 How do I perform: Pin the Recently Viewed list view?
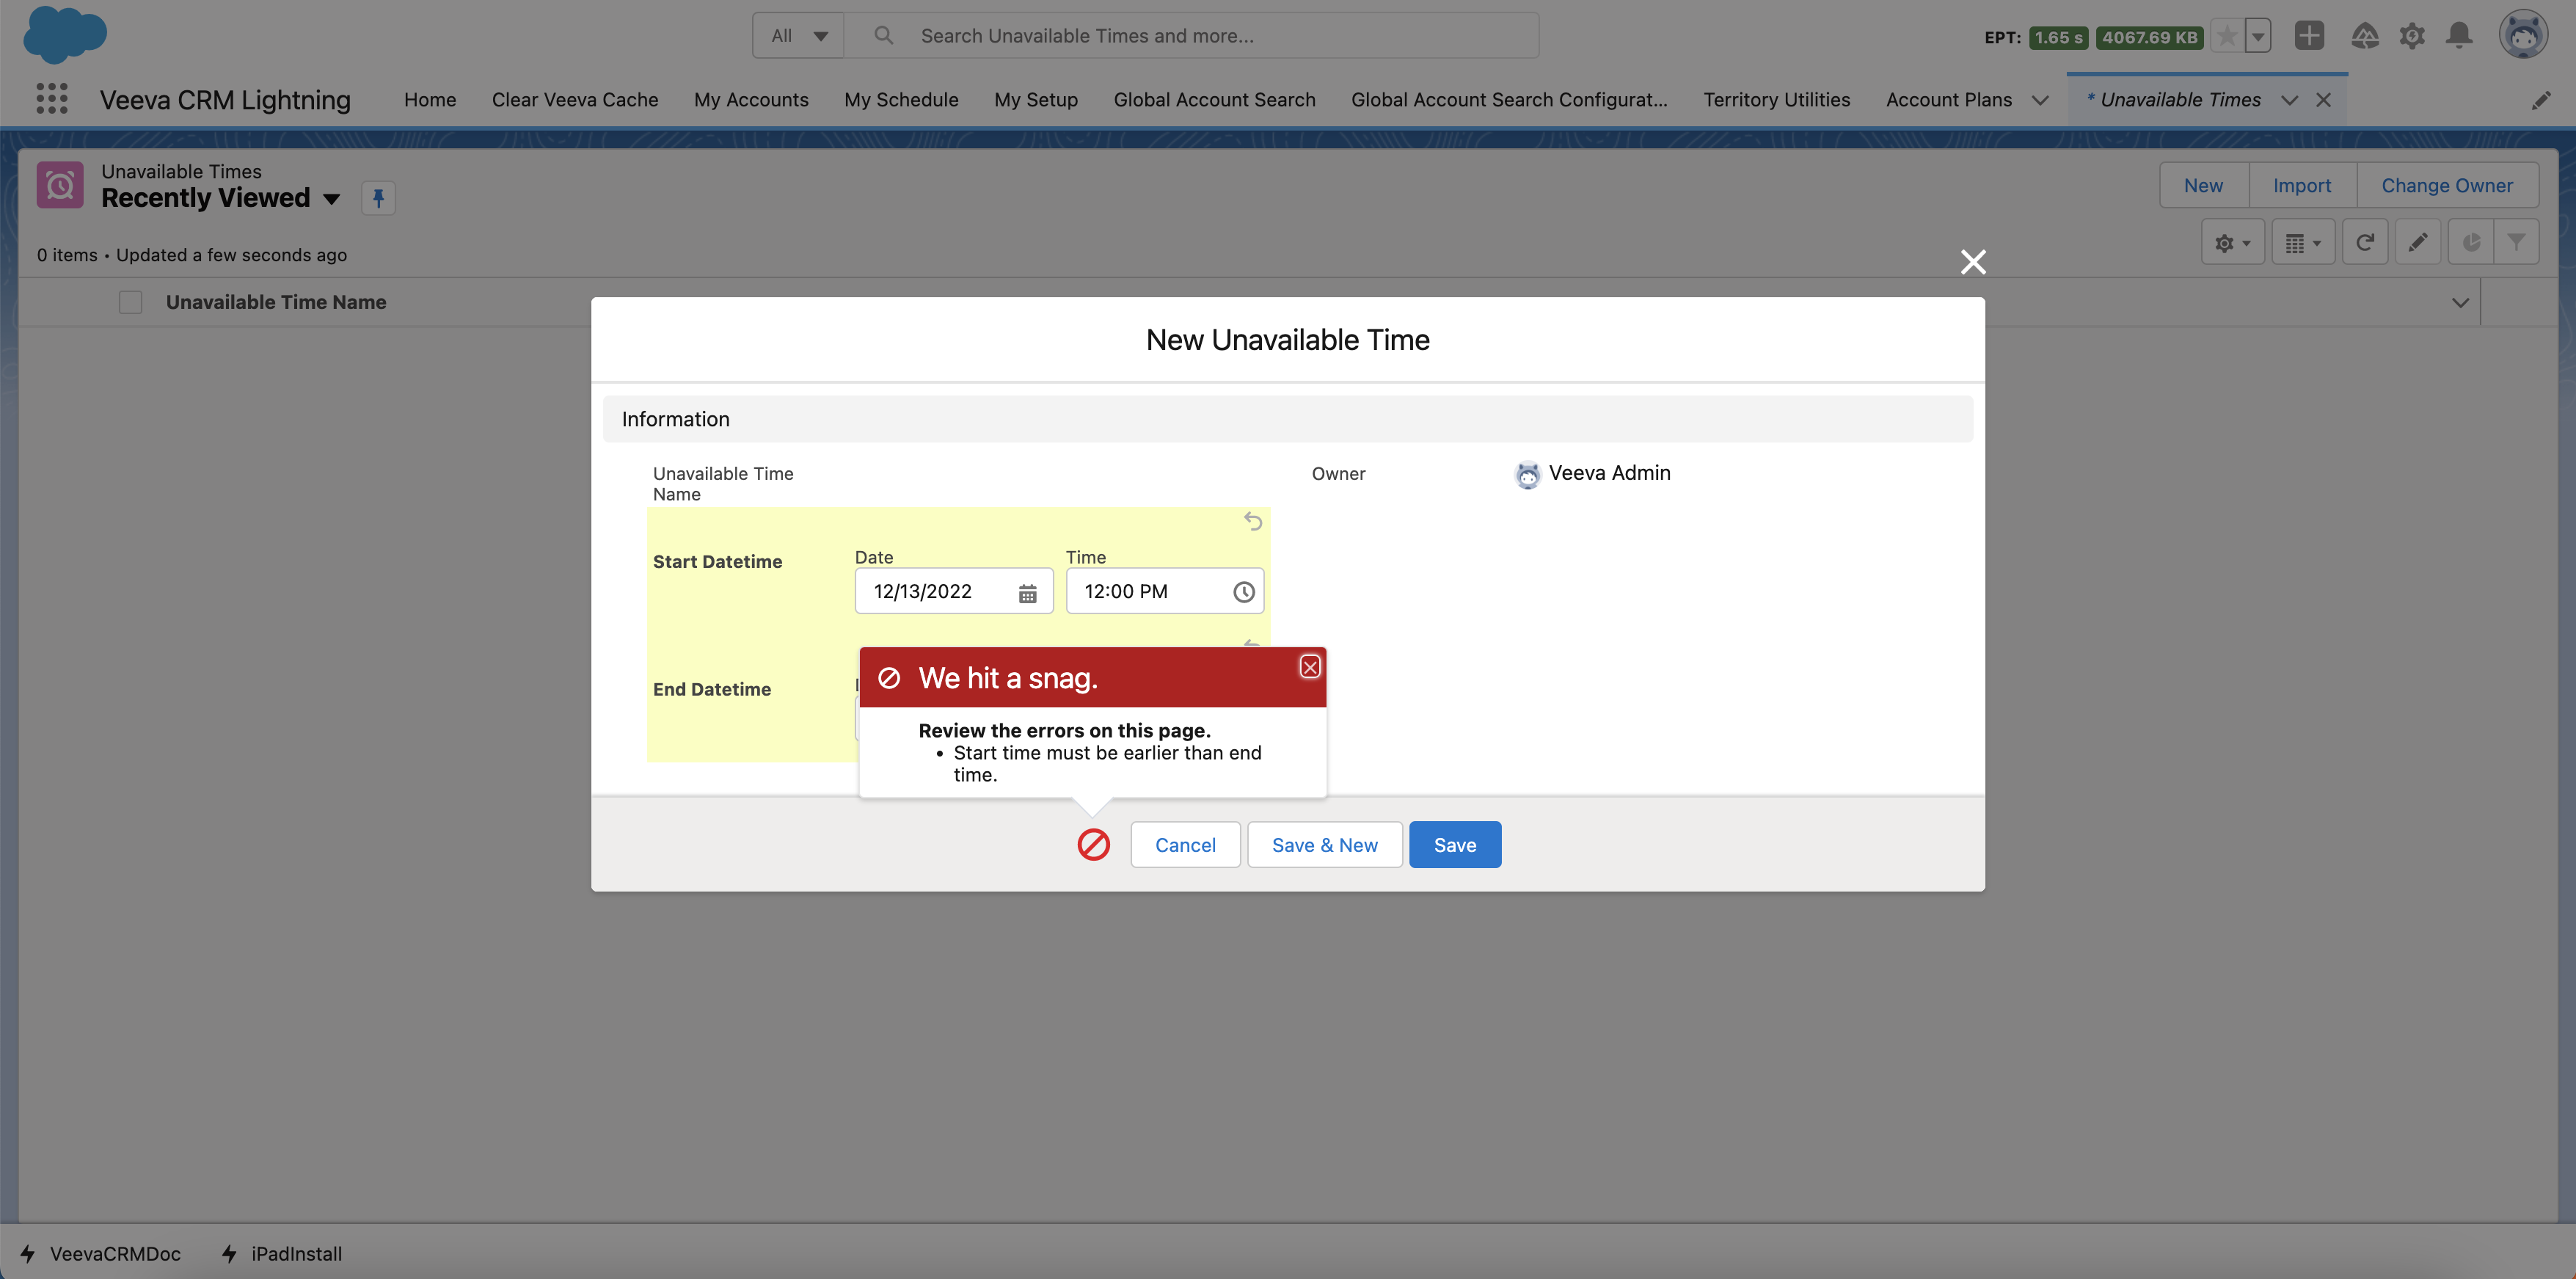[x=378, y=198]
